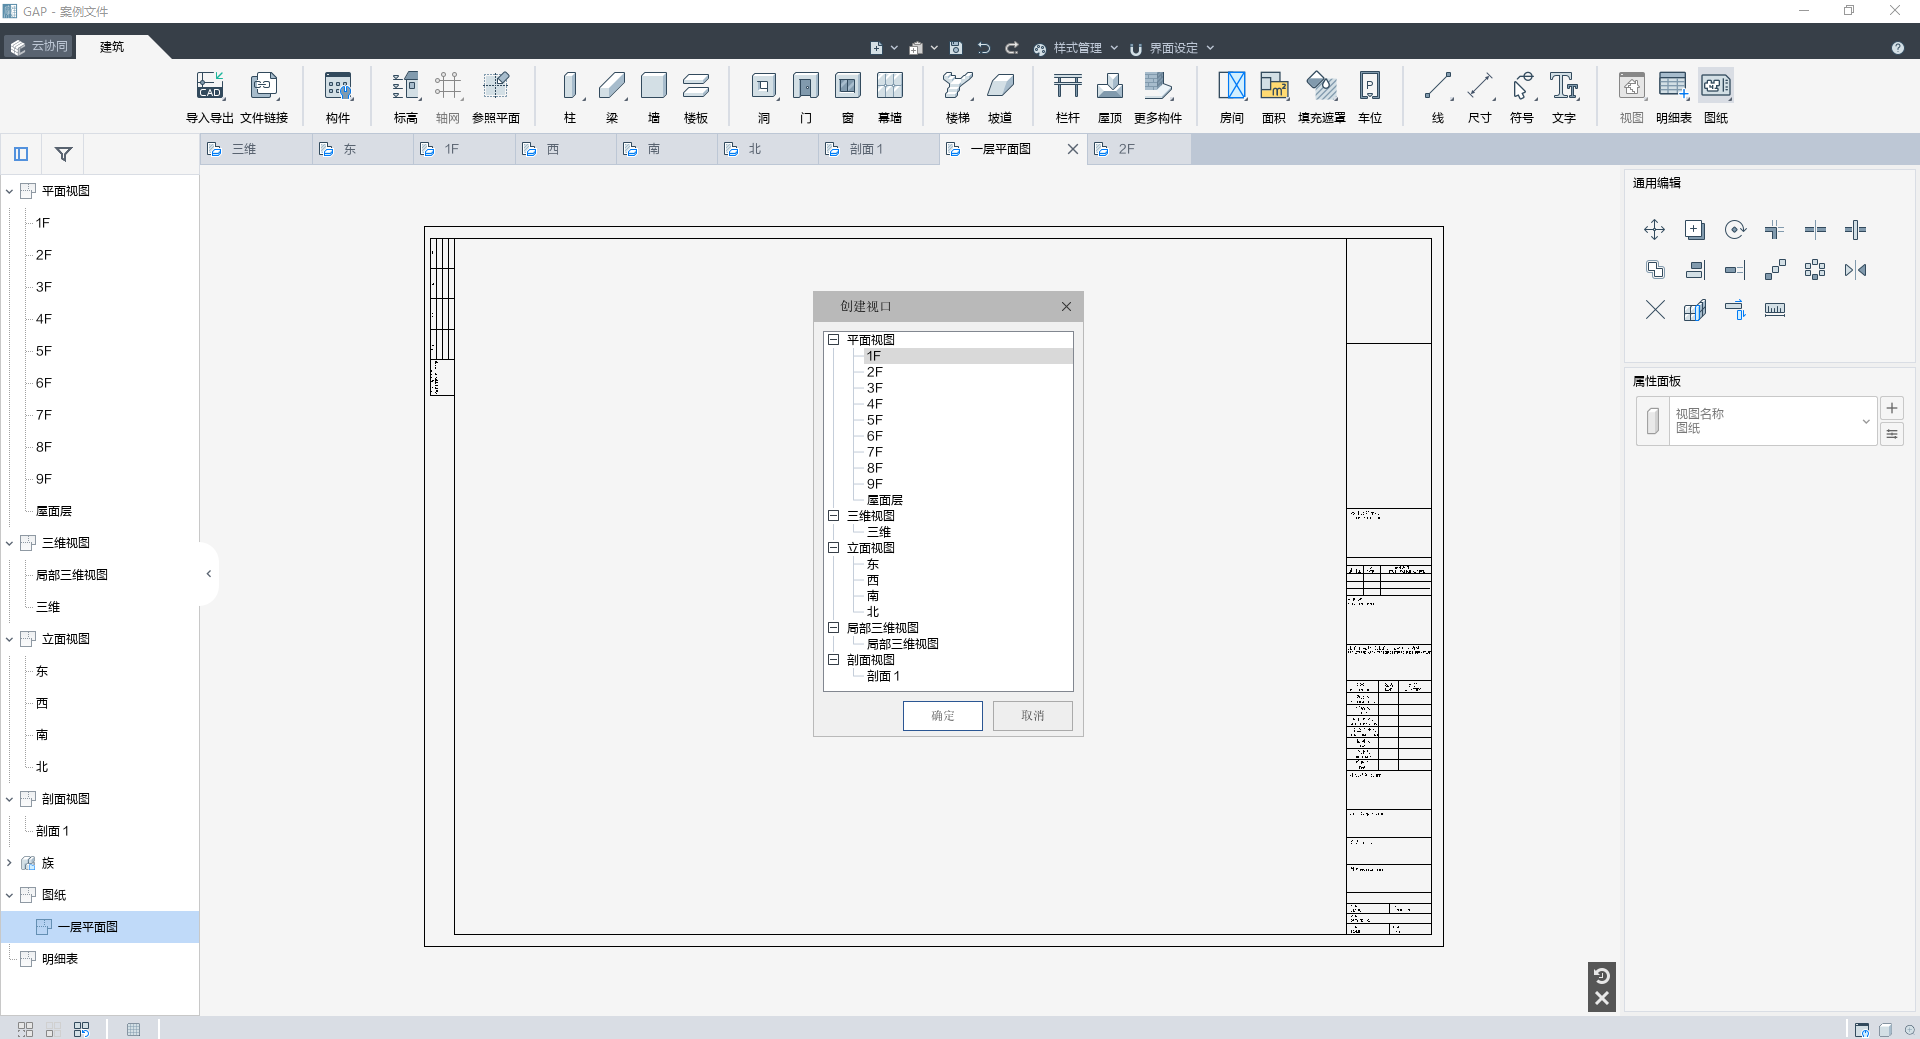Open the filter in project browser
This screenshot has height=1039, width=1920.
(63, 154)
